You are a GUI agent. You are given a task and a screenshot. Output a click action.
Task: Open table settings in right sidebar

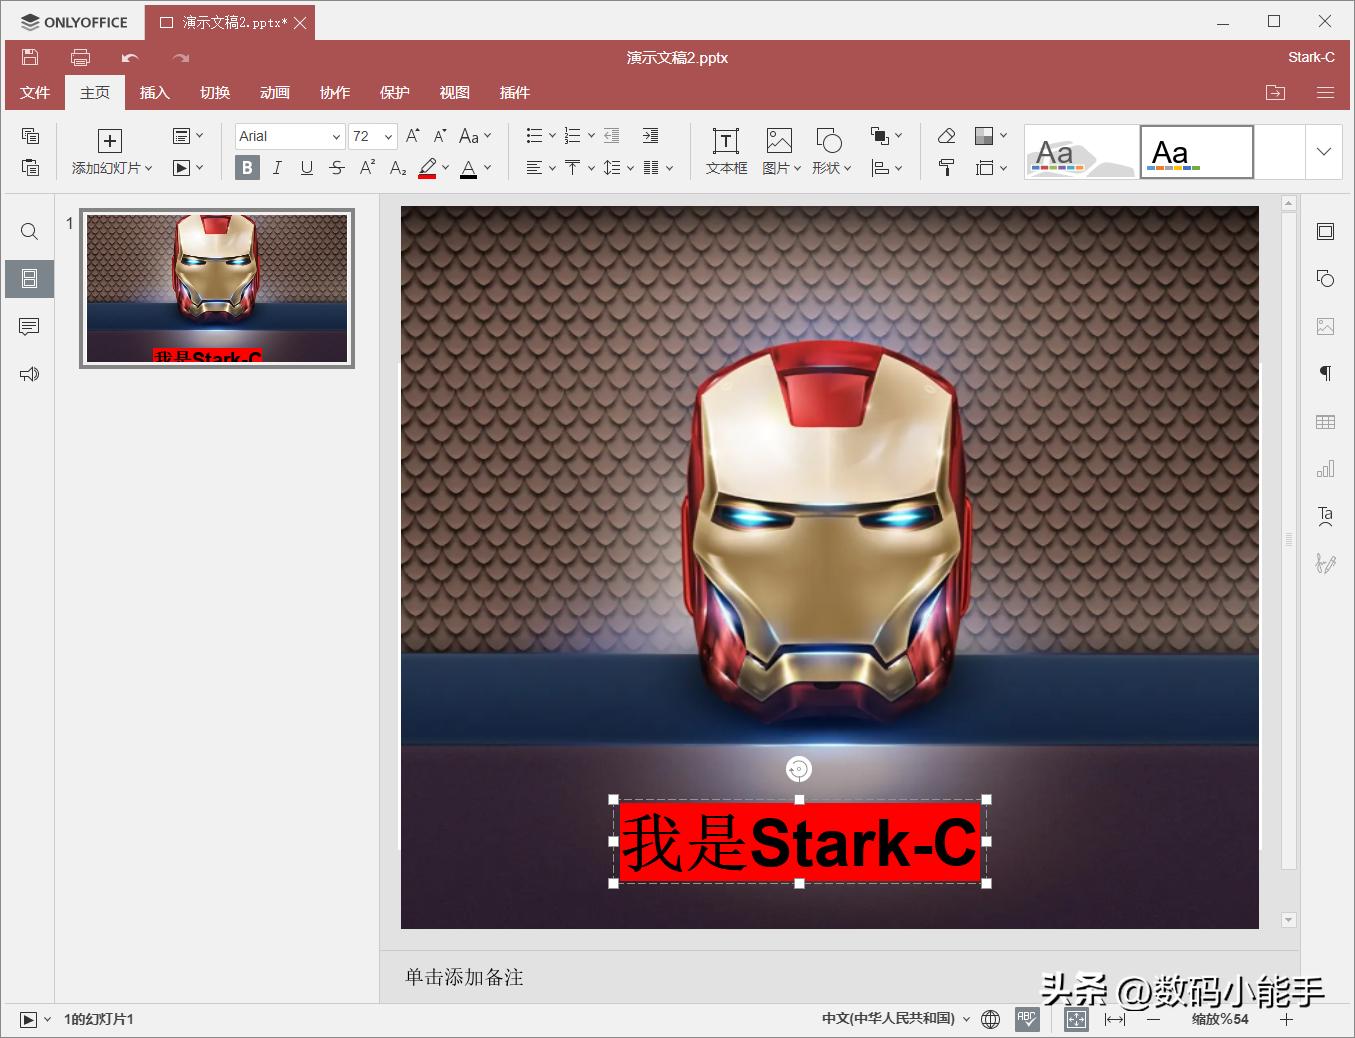(x=1325, y=422)
